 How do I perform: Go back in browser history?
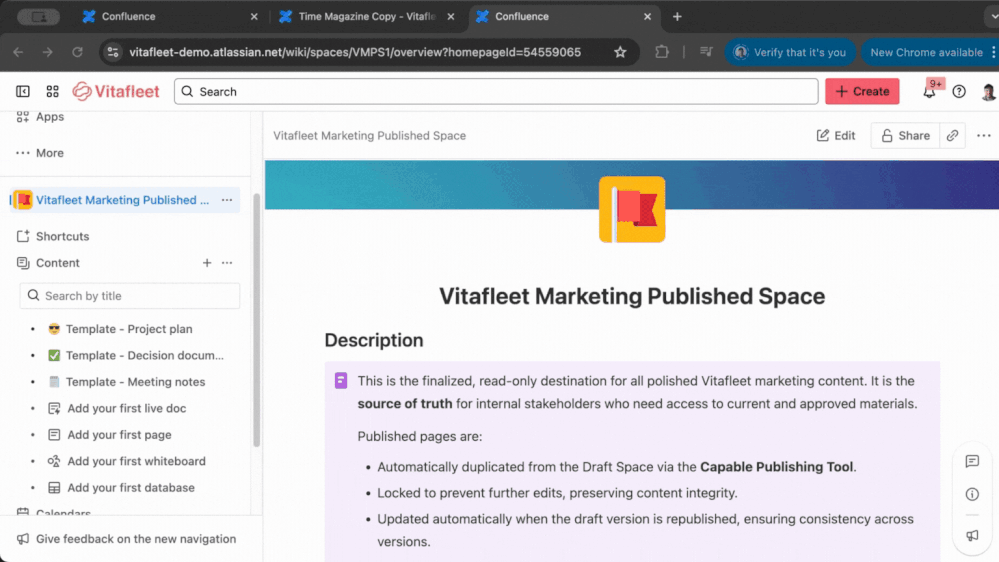tap(18, 52)
